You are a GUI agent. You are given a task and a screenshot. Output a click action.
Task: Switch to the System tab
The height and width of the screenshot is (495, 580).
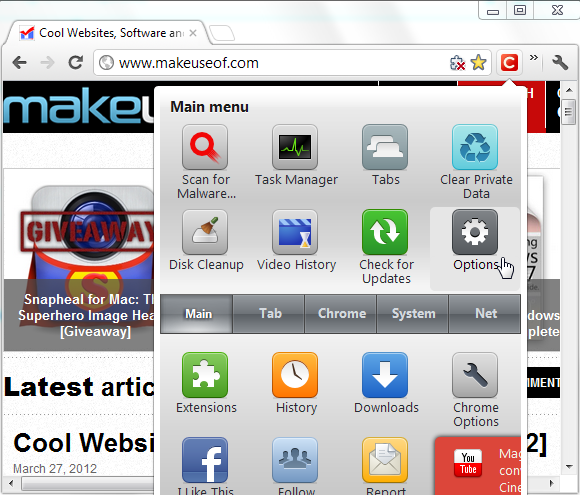(x=412, y=314)
